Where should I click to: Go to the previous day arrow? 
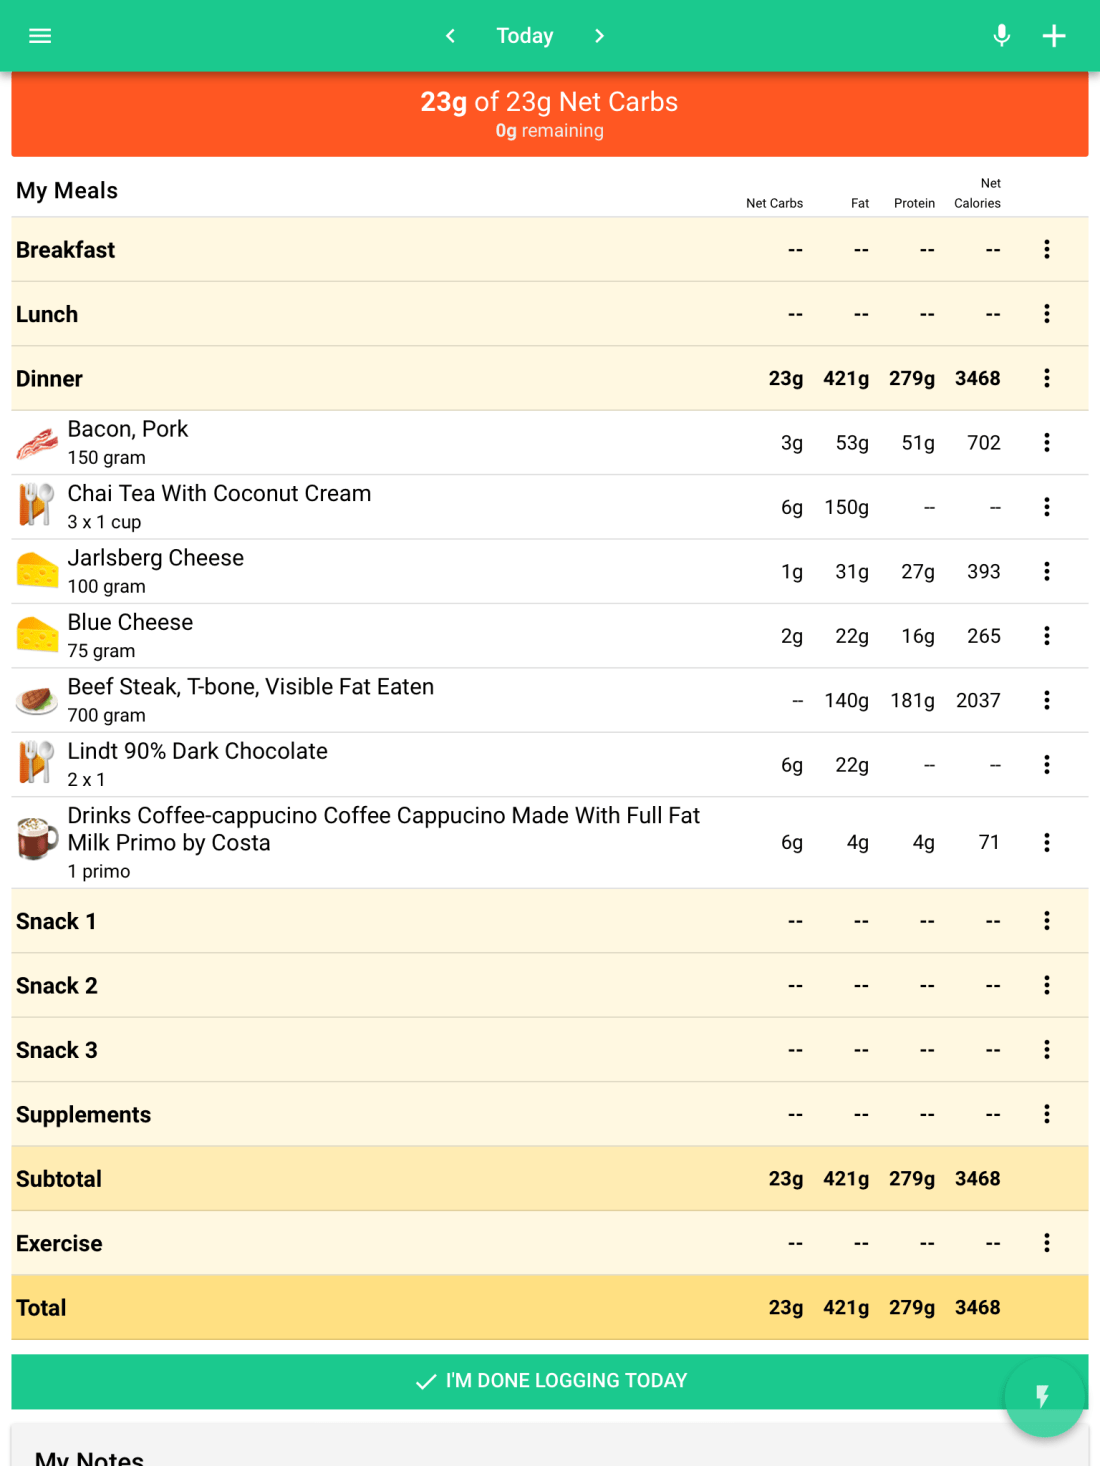click(450, 36)
